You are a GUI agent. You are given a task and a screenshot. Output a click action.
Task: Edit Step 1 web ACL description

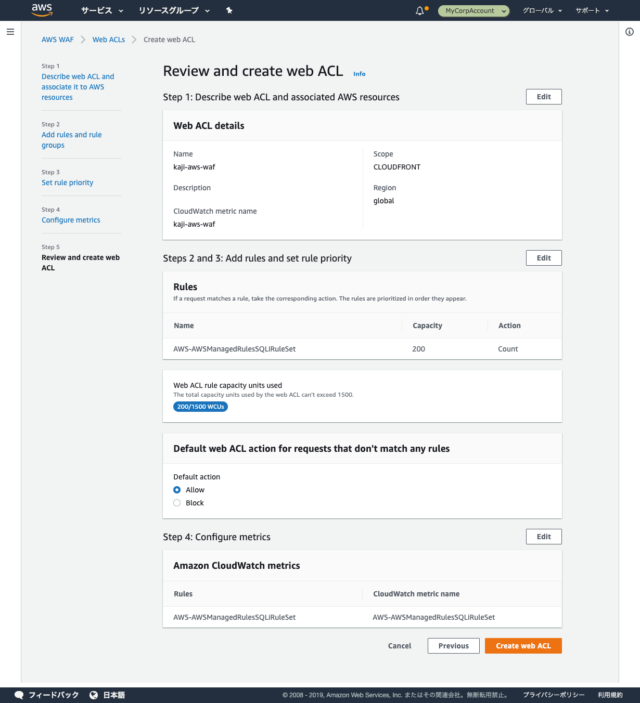tap(544, 97)
